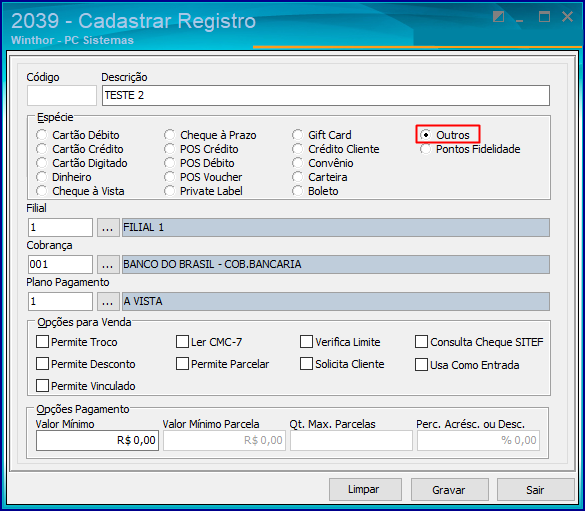Click the Limpar button
This screenshot has width=585, height=511.
tap(365, 489)
